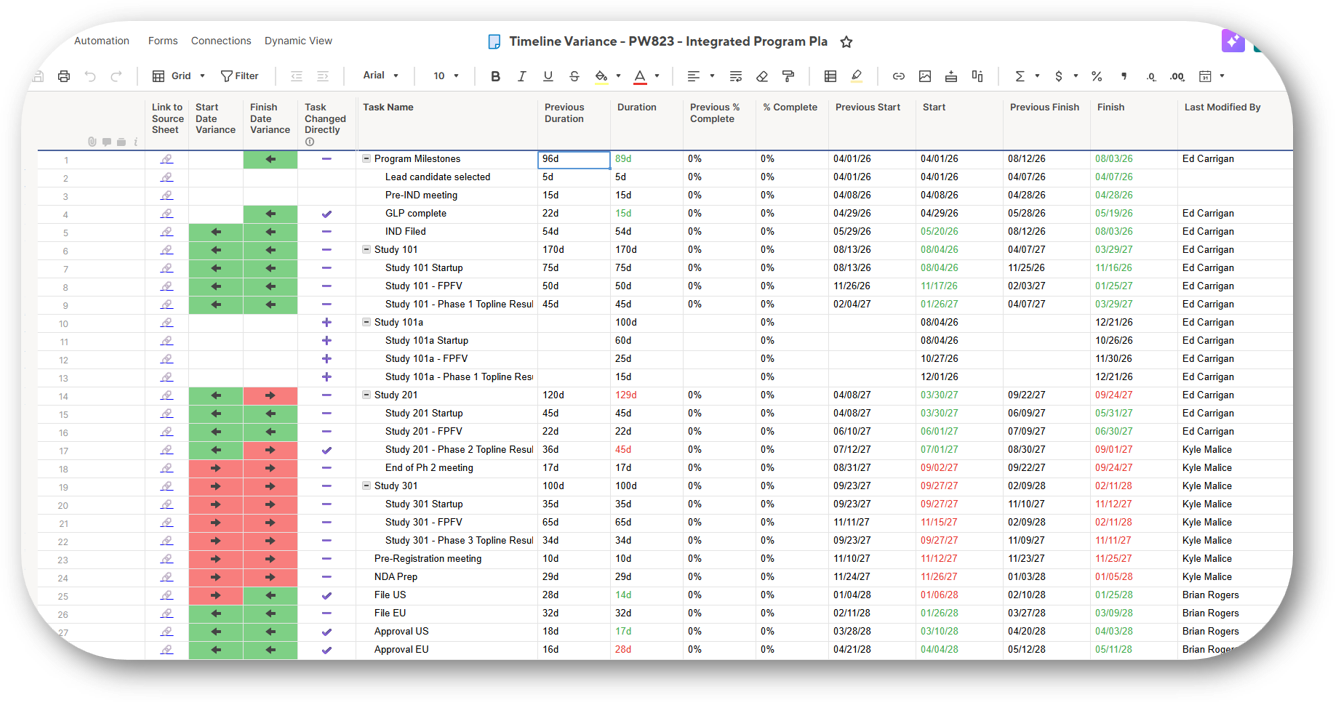Click the source sheet link for Study 101a
The width and height of the screenshot is (1335, 702).
click(x=166, y=323)
